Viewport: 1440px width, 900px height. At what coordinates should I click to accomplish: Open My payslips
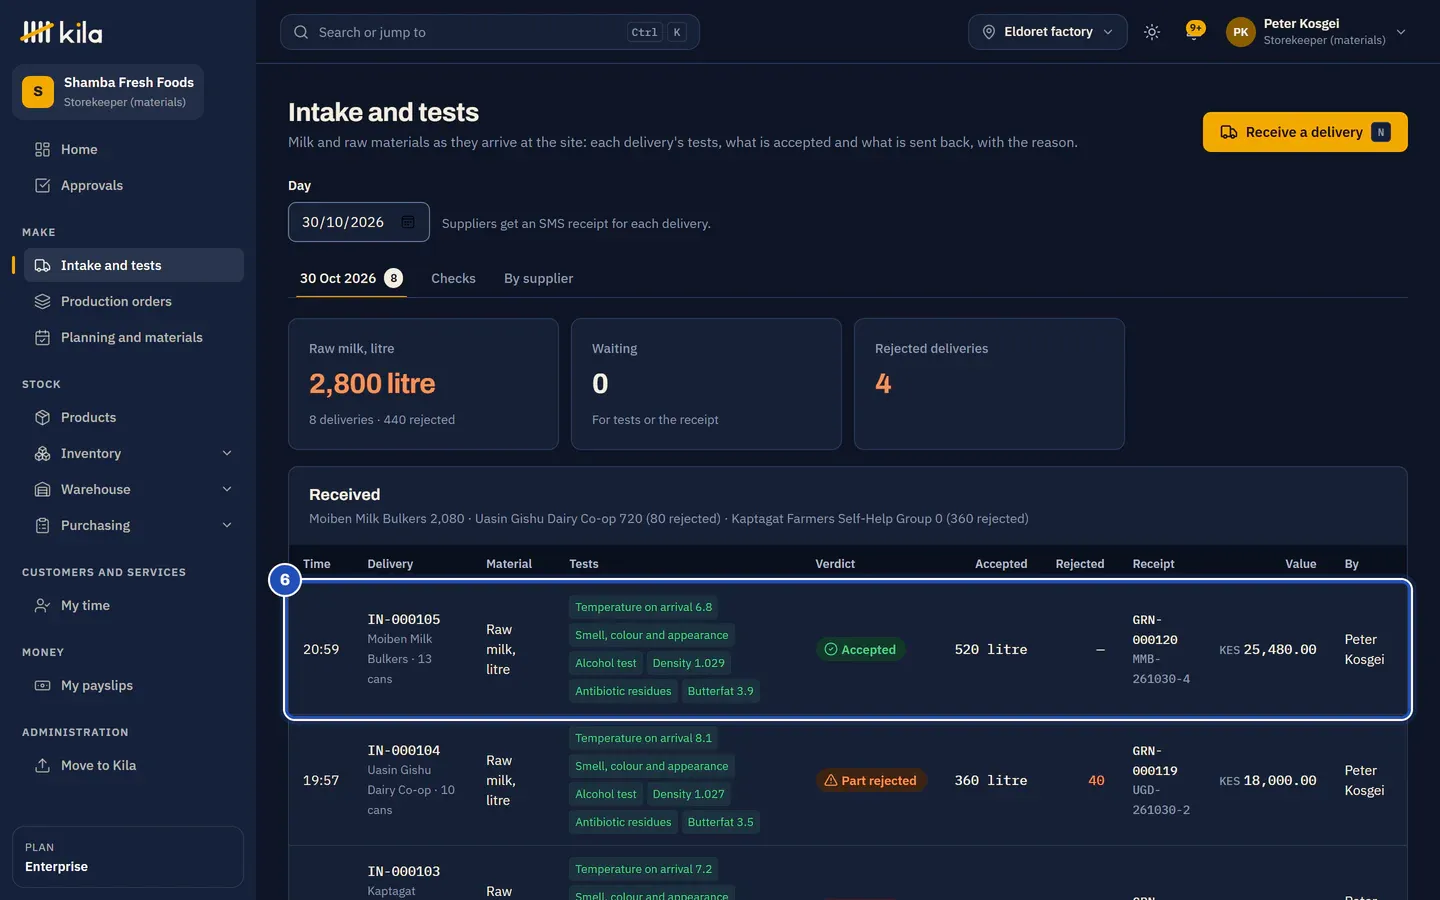coord(134,686)
